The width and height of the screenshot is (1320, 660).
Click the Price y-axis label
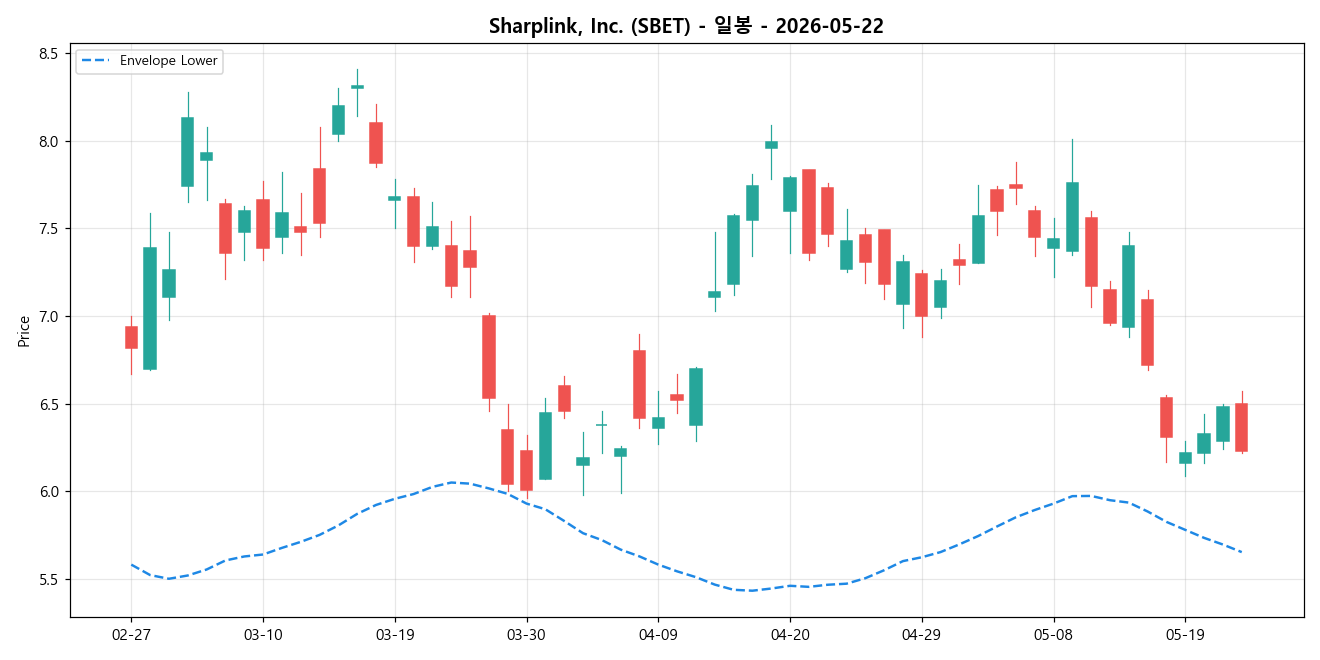(x=24, y=331)
